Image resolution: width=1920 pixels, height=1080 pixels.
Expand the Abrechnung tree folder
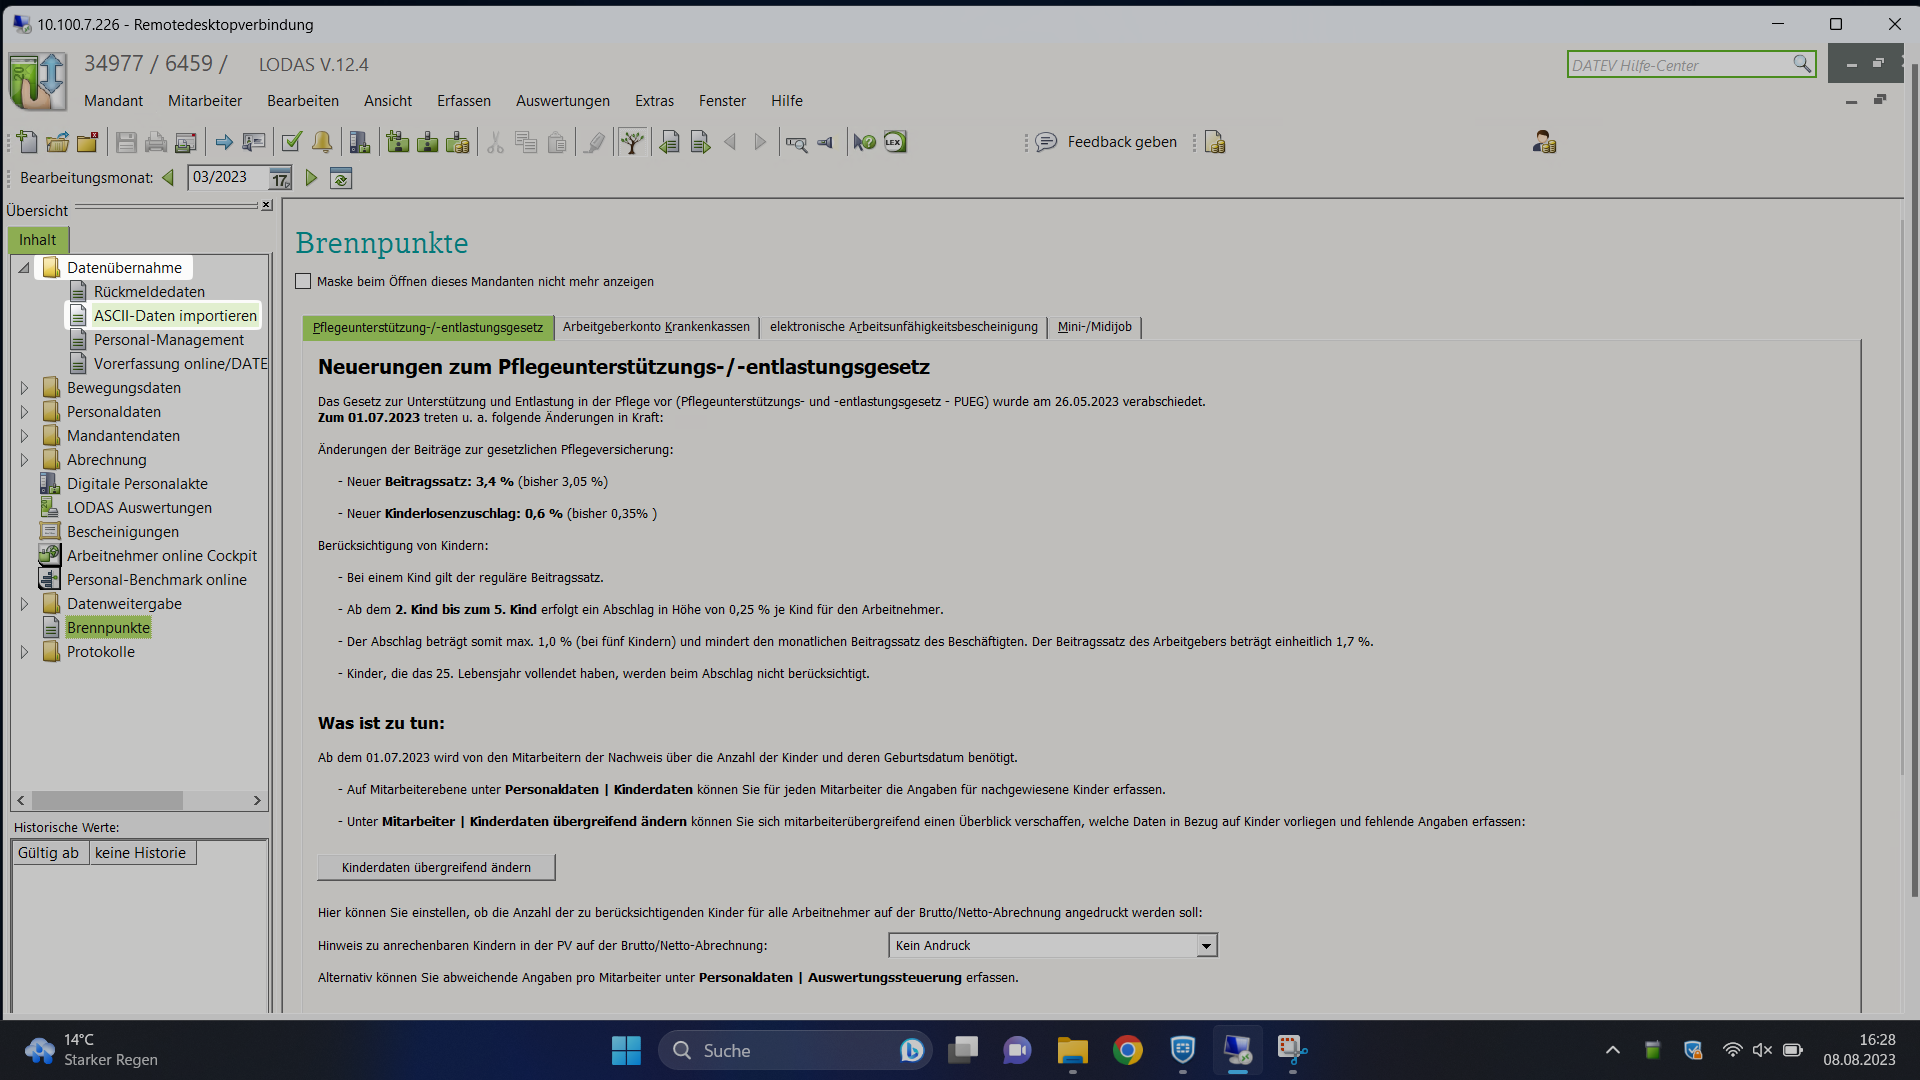tap(24, 460)
